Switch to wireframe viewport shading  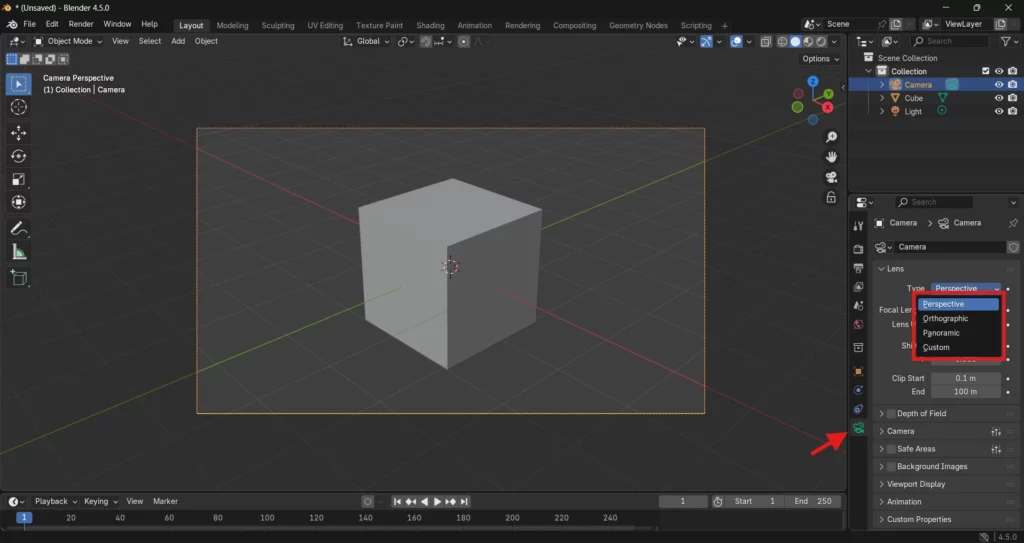[x=782, y=41]
